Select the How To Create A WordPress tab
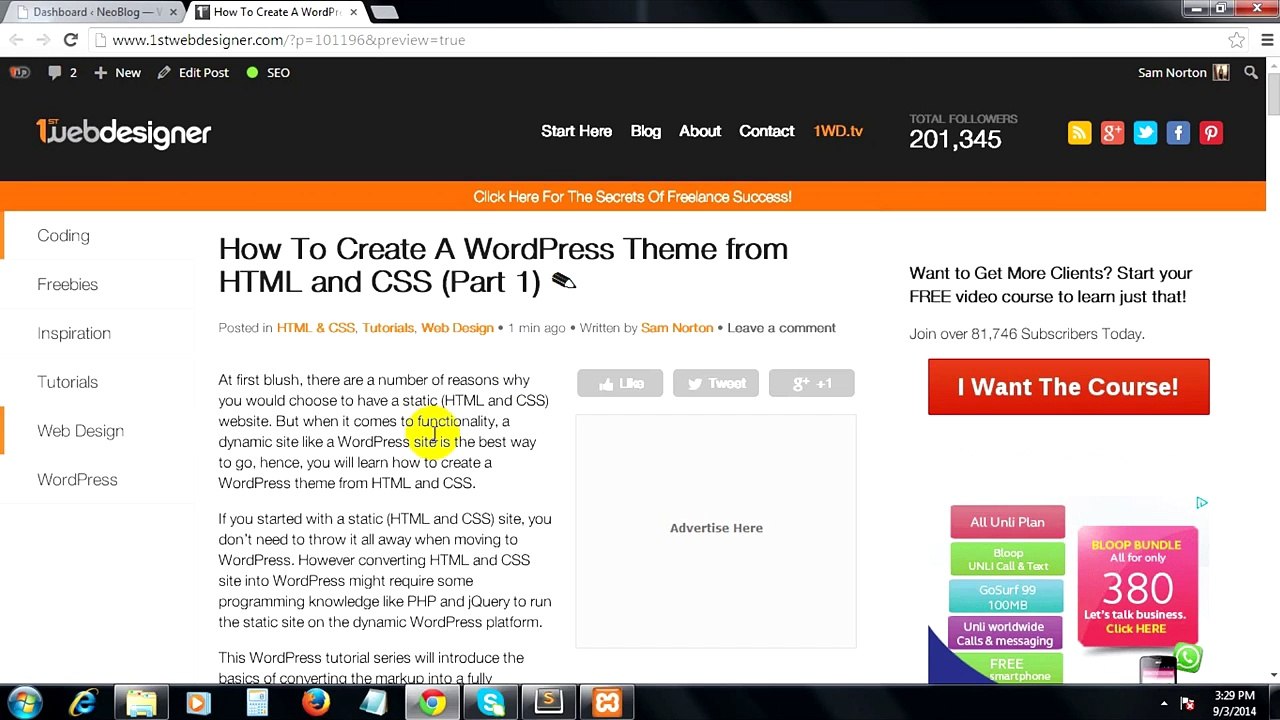This screenshot has width=1280, height=720. coord(278,12)
